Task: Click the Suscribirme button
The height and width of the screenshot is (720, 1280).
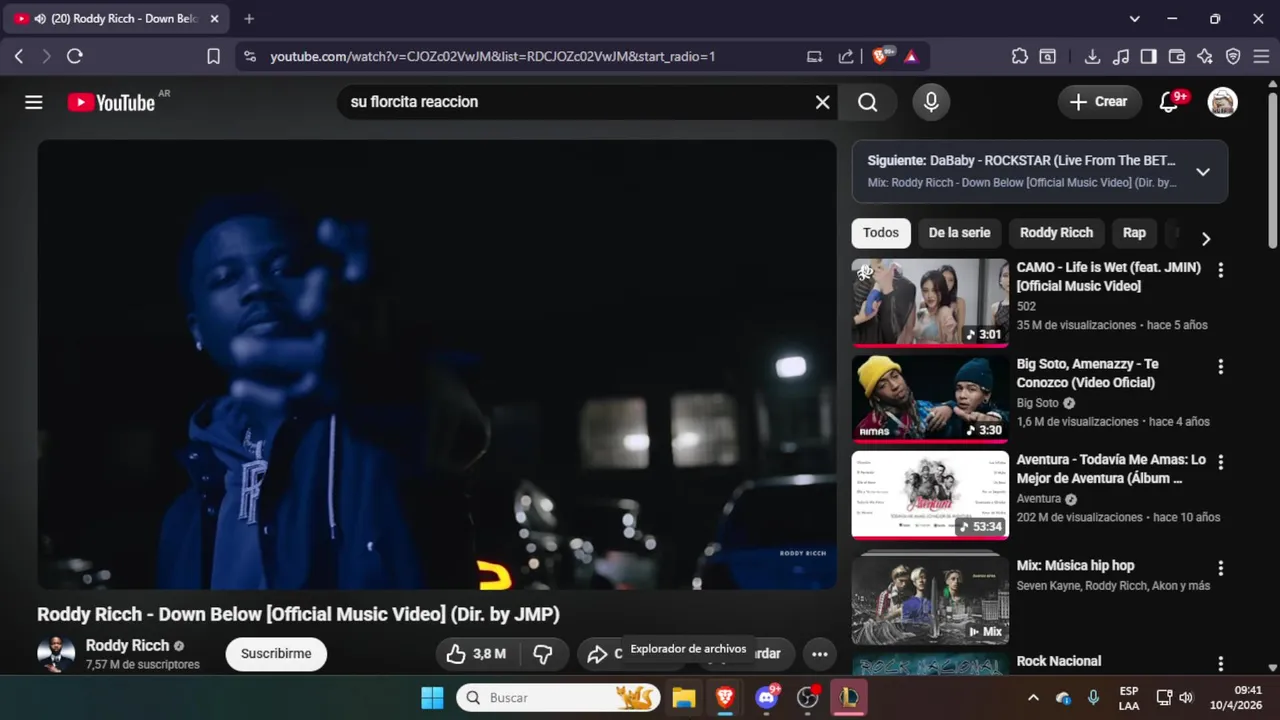Action: pyautogui.click(x=276, y=654)
